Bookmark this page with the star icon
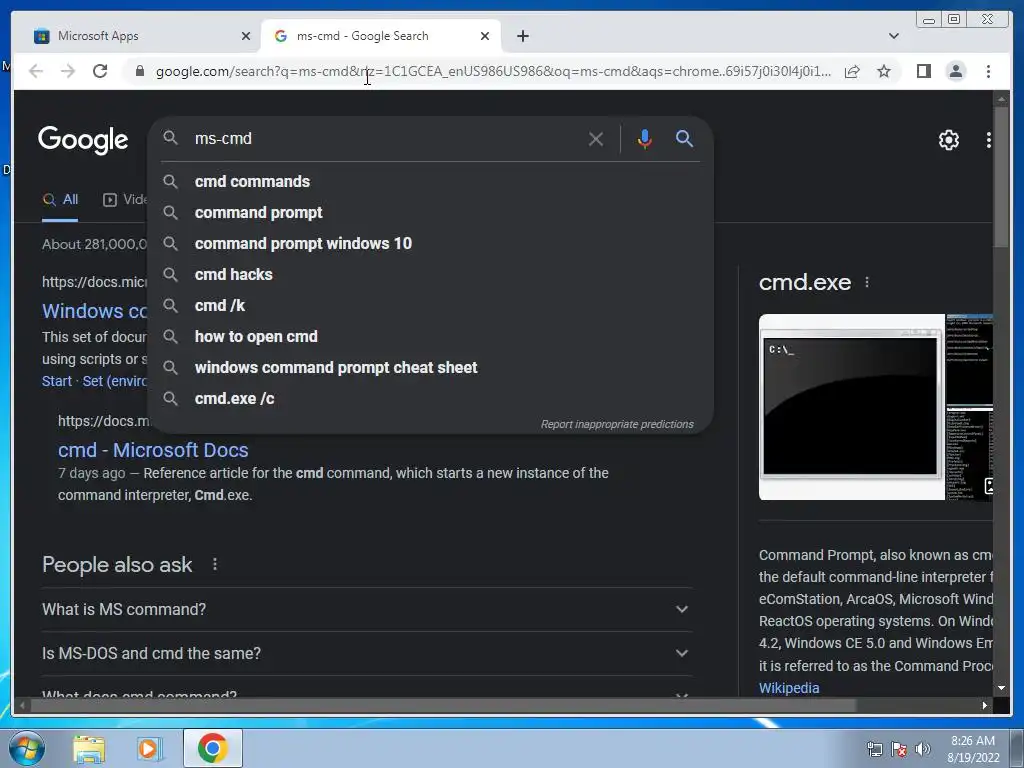Screen dimensions: 1024x768 884,71
